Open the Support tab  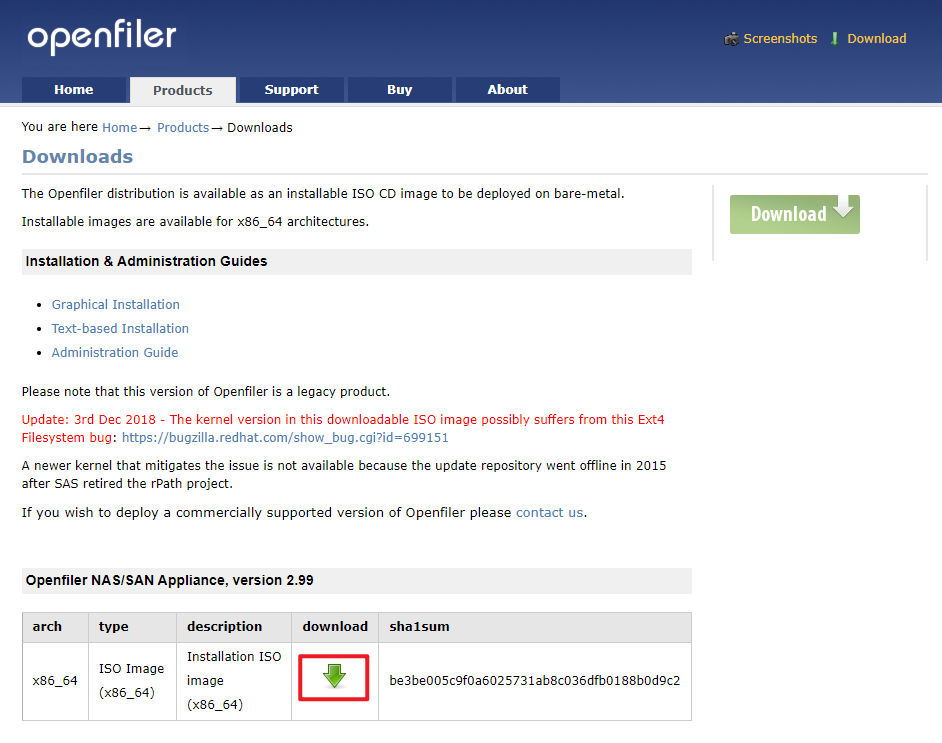click(291, 89)
